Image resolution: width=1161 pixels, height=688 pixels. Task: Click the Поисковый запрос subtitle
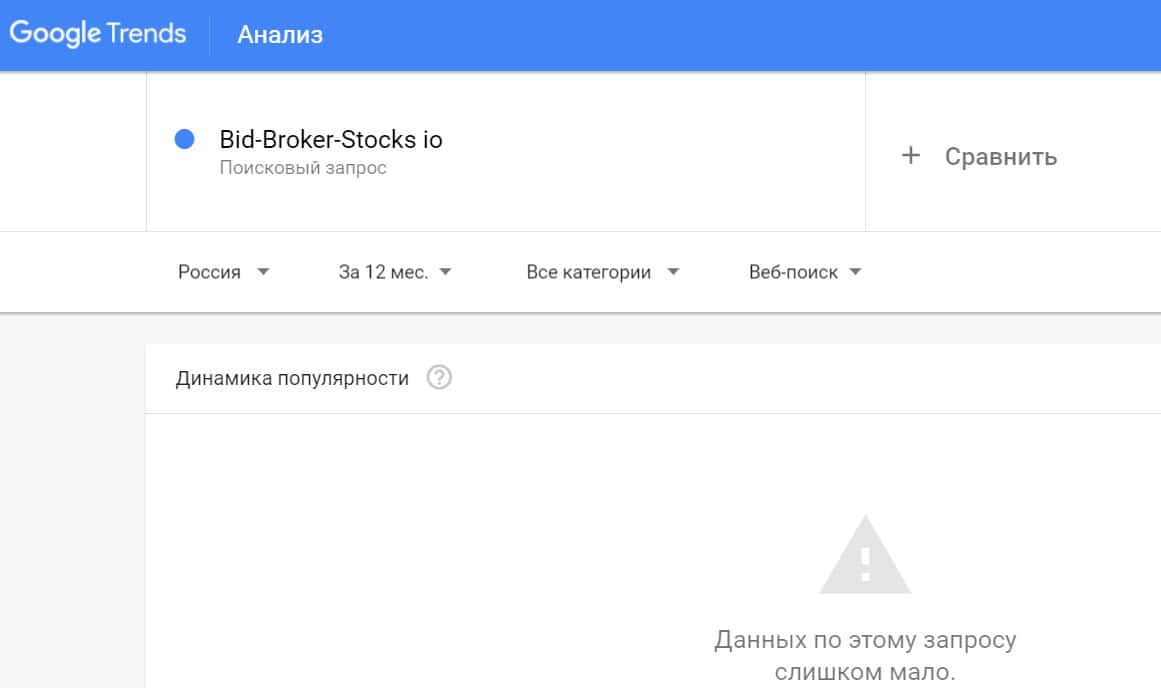(x=303, y=168)
